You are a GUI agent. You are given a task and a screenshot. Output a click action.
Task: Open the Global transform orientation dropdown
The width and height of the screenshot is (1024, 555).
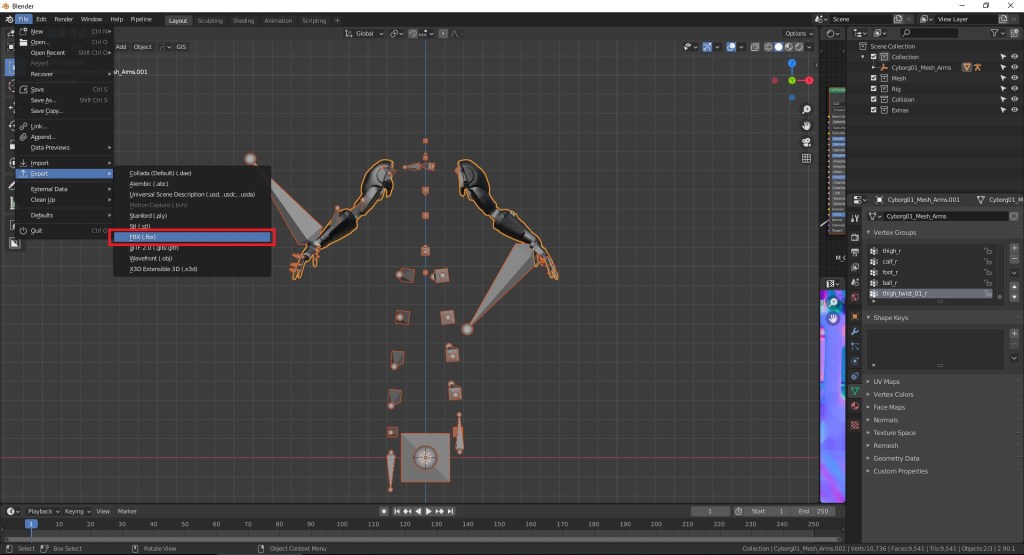(x=365, y=33)
